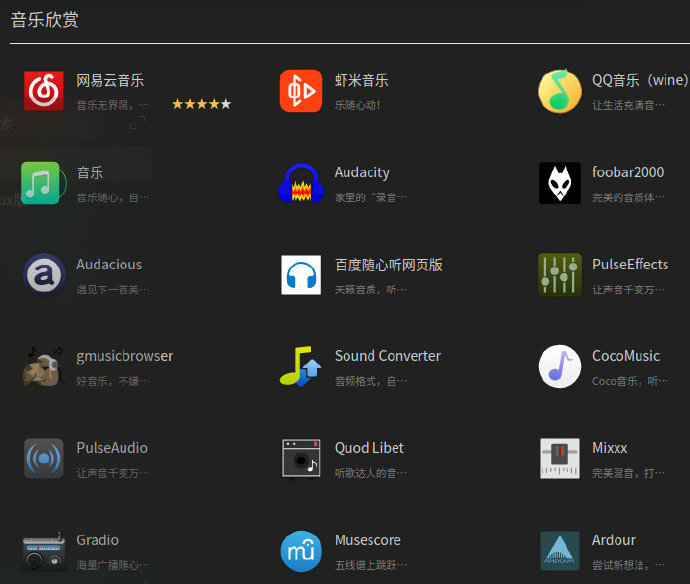The image size is (690, 584).
Task: Open the NetEase Cloud Music (网易云音乐) icon
Action: click(x=44, y=91)
